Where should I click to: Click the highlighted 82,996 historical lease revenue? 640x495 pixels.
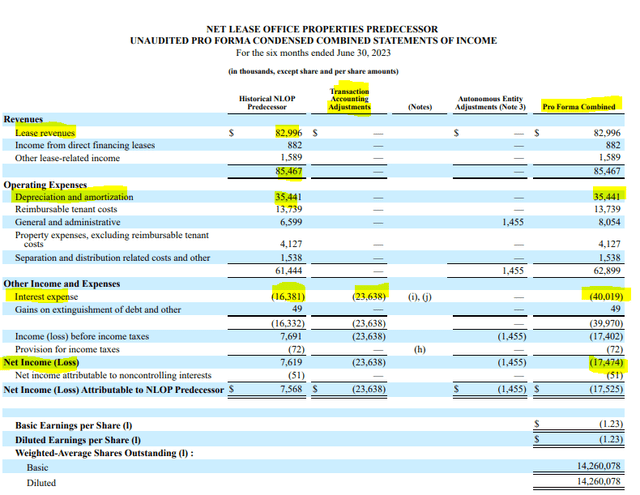[287, 132]
